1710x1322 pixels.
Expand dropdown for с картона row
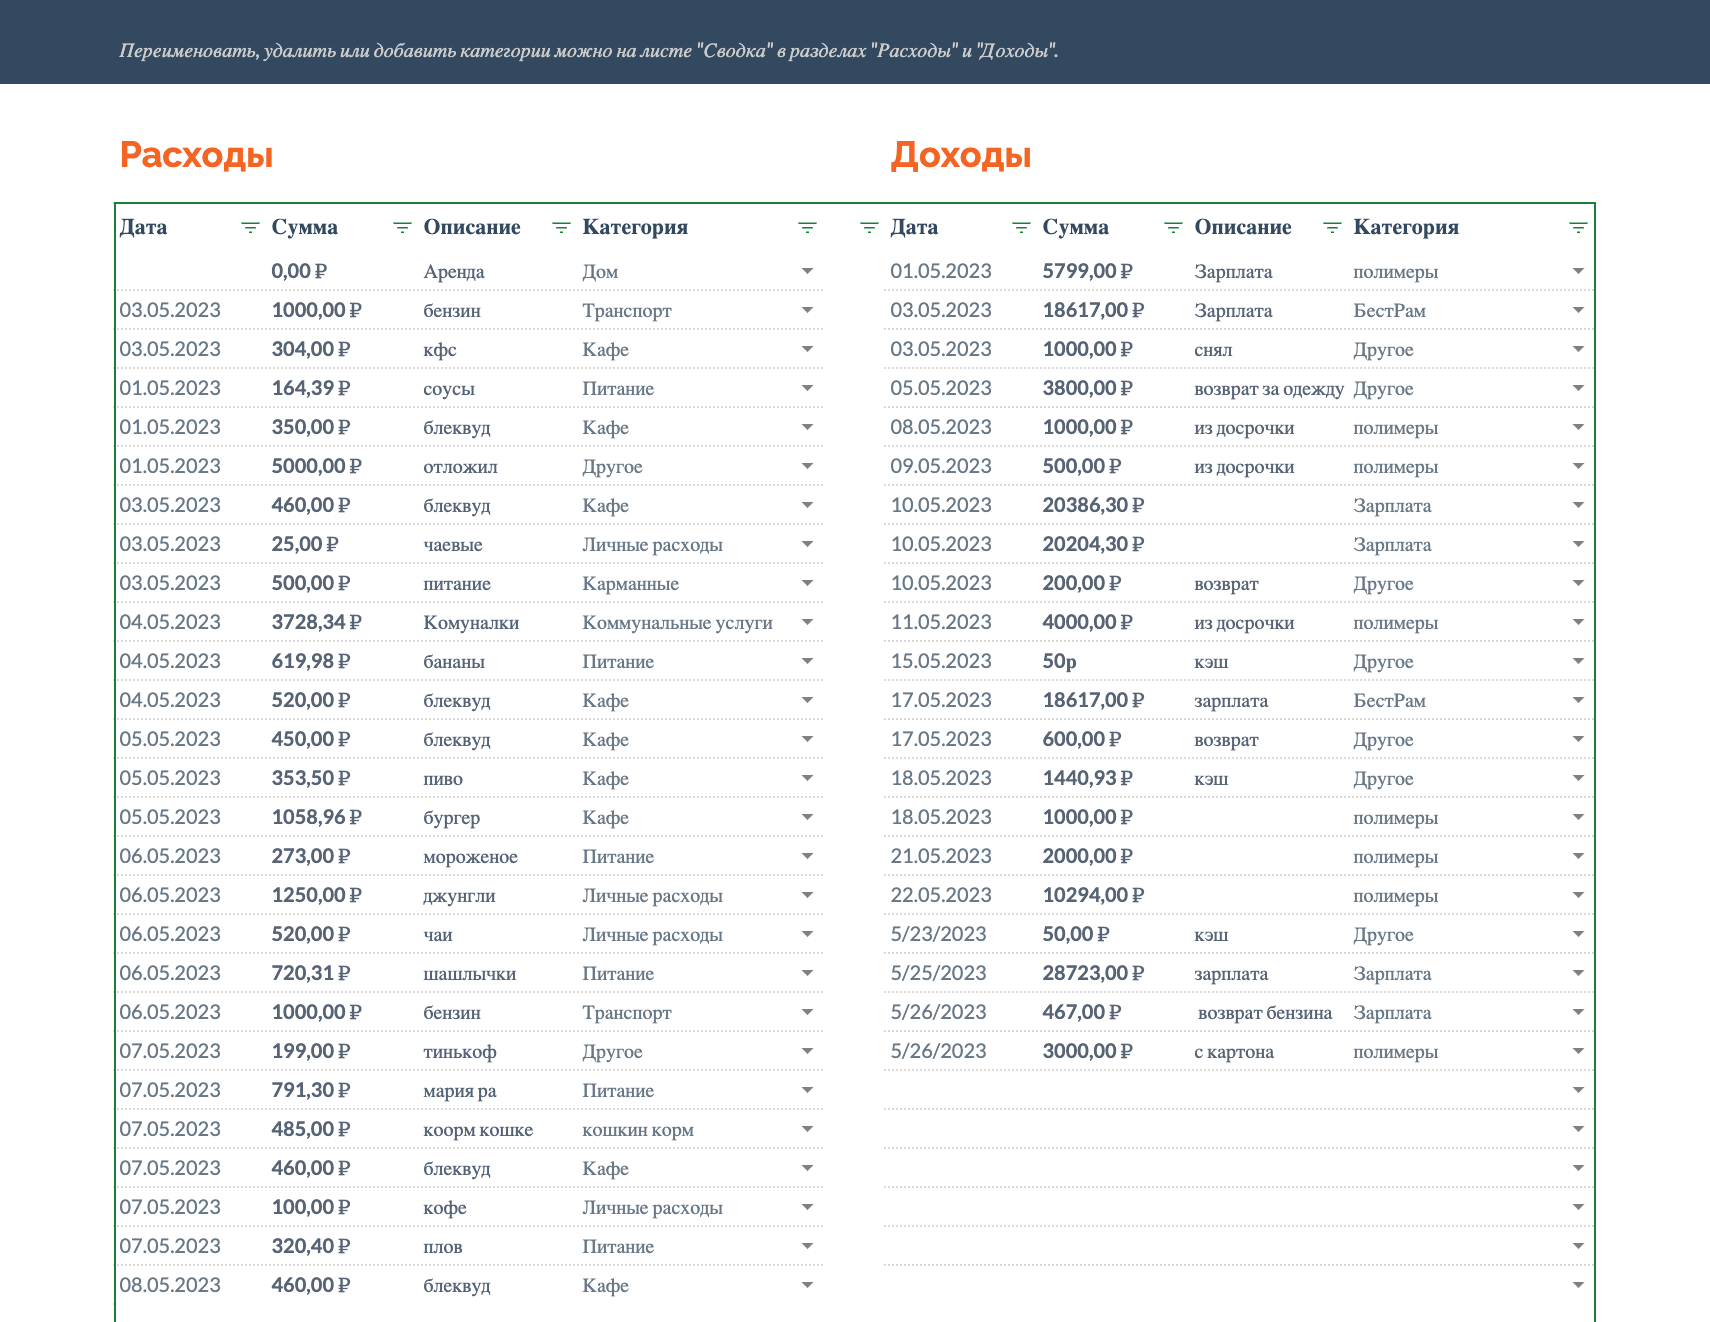1578,1051
